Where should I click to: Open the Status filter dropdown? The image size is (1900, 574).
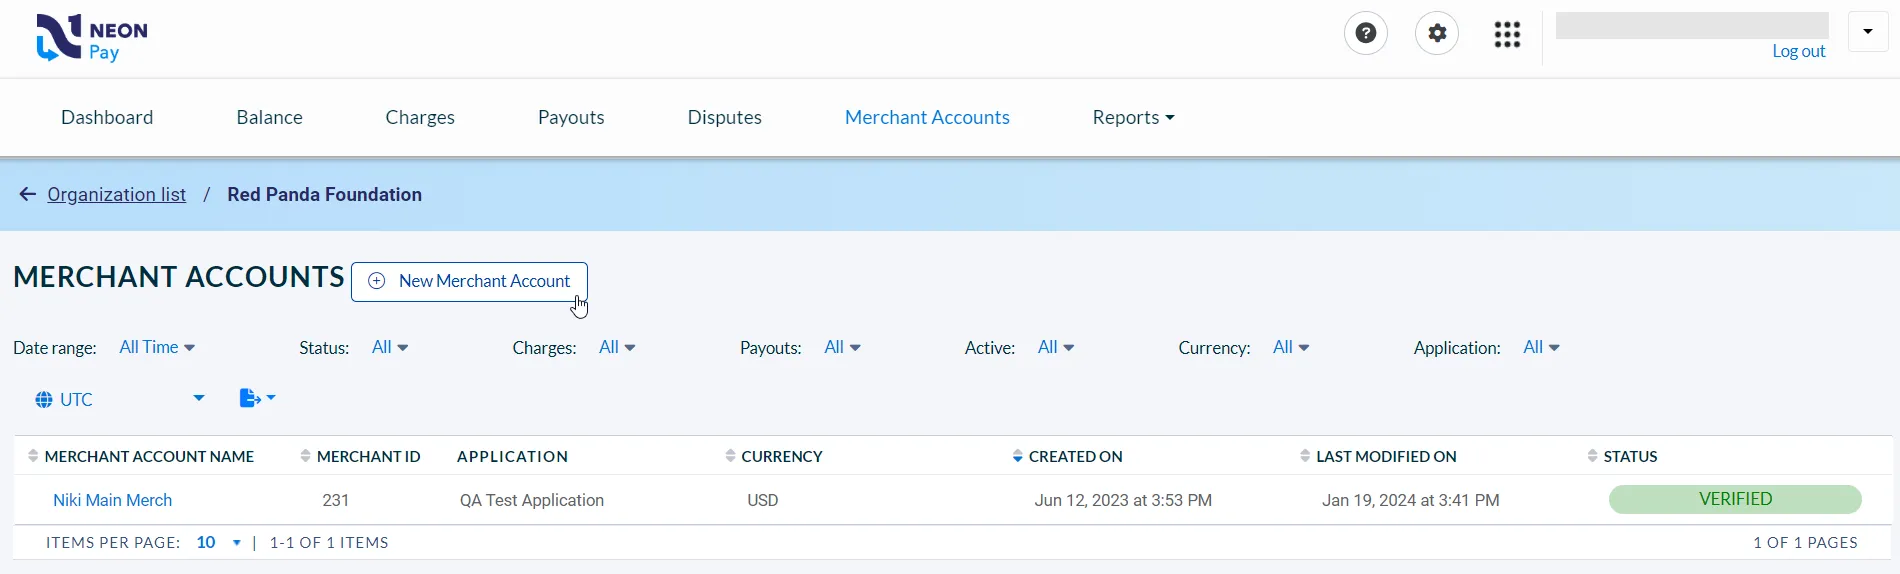(x=390, y=348)
